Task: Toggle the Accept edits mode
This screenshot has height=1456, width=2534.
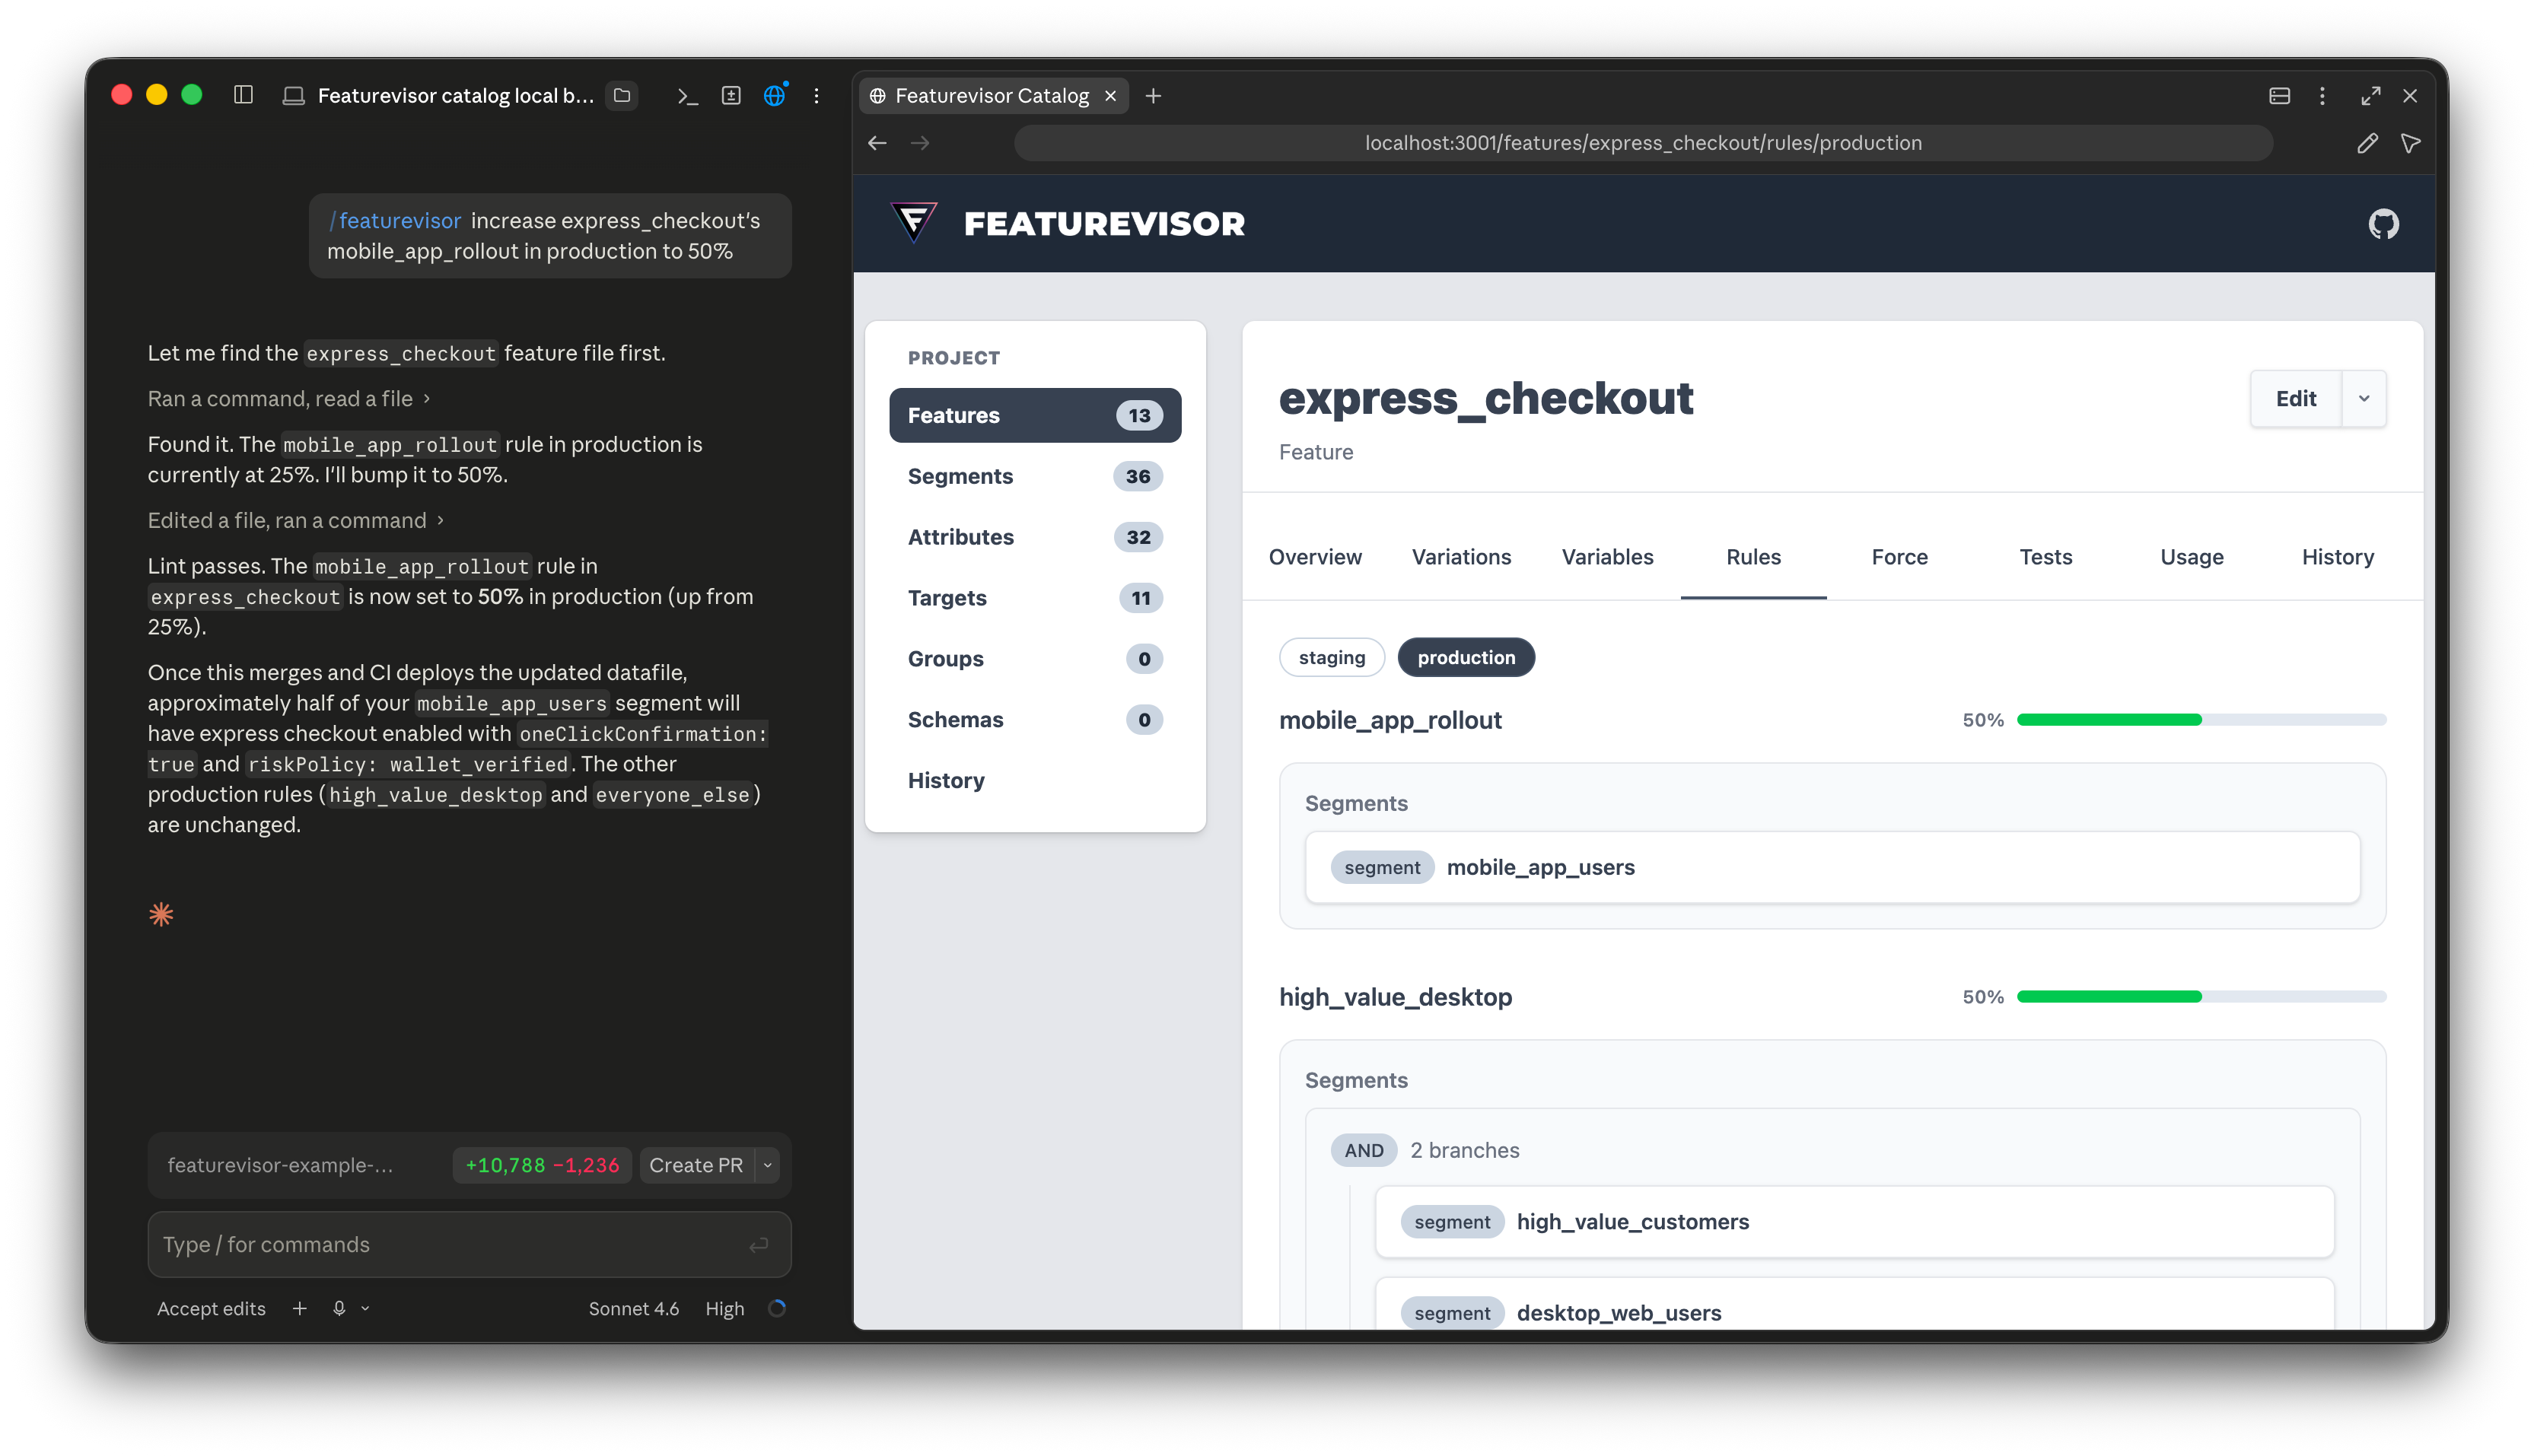Action: click(211, 1308)
